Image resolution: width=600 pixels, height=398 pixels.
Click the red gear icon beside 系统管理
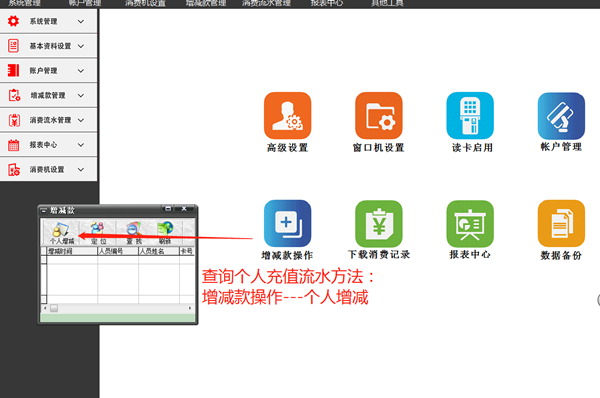(13, 21)
